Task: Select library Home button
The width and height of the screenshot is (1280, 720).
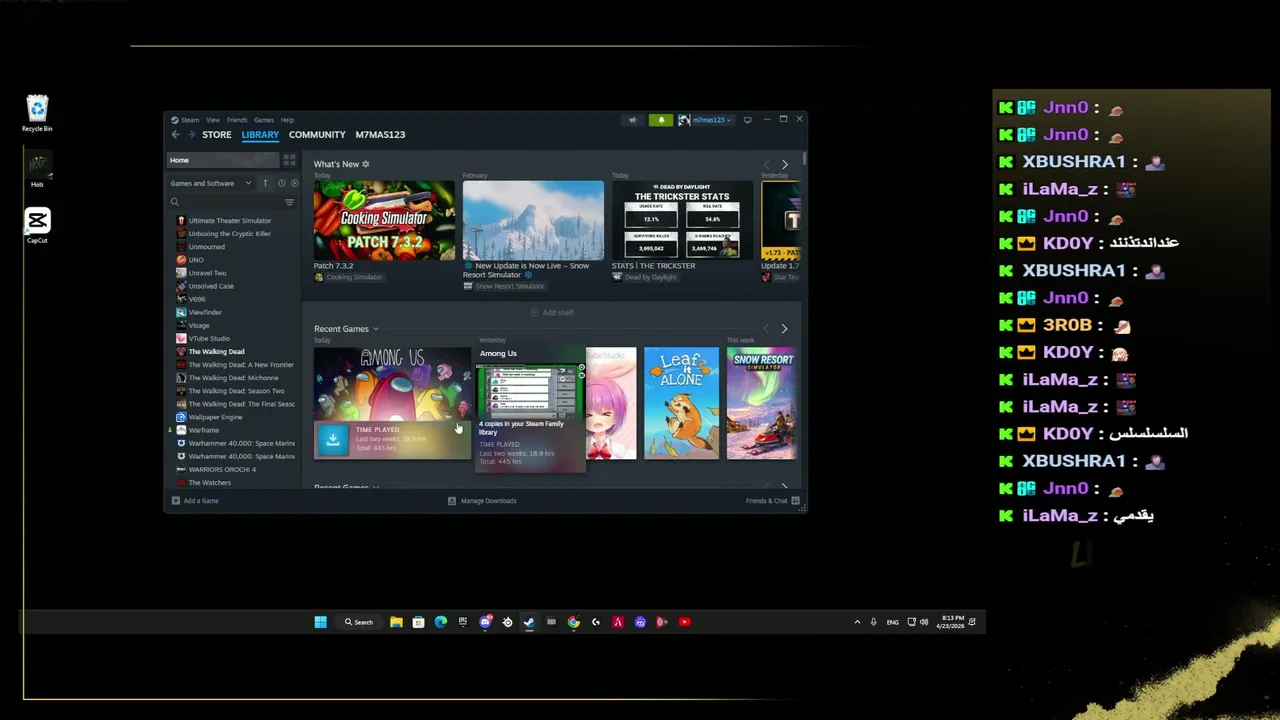Action: click(x=222, y=160)
